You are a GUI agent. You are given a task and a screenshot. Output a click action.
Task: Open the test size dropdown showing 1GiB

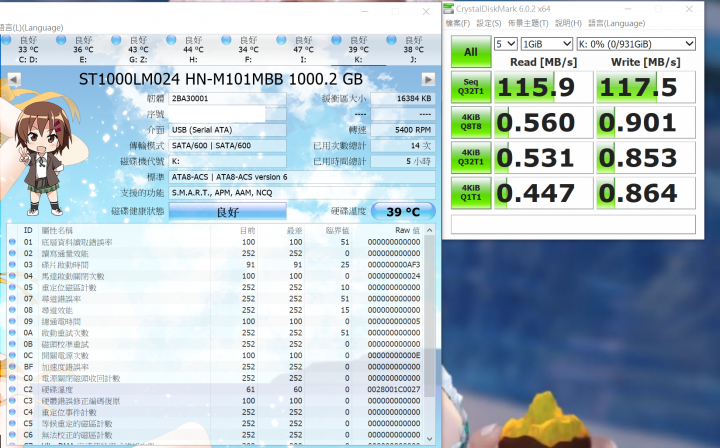tap(547, 44)
